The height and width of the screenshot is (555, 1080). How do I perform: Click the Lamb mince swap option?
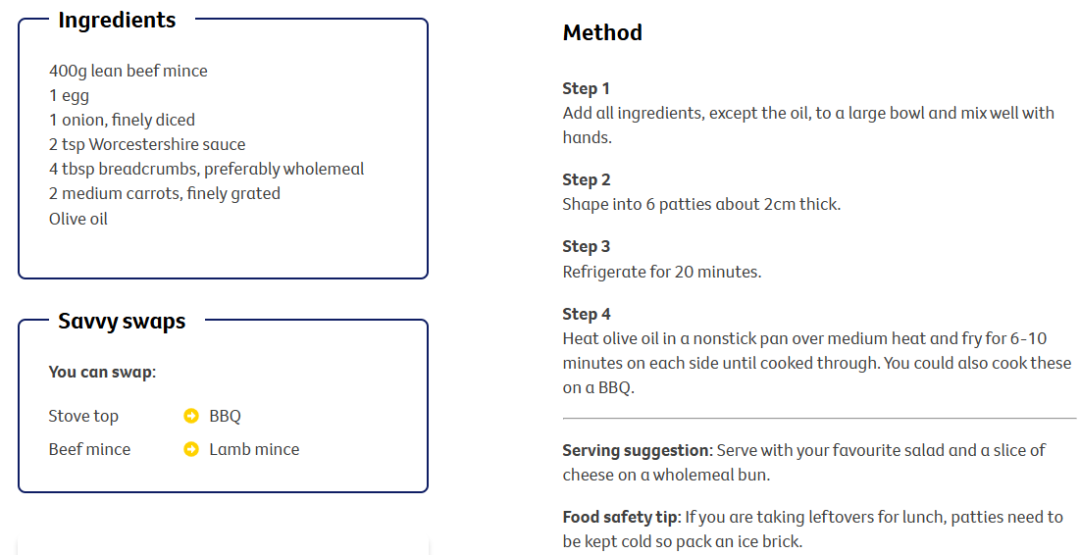pyautogui.click(x=254, y=449)
